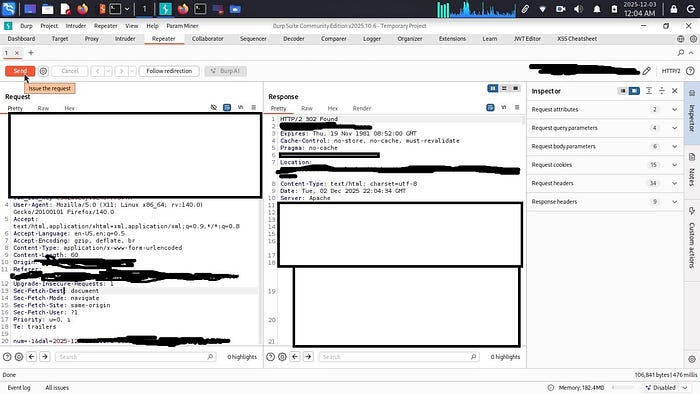Open Request panel hamburger menu
Image resolution: width=700 pixels, height=394 pixels.
pos(254,108)
